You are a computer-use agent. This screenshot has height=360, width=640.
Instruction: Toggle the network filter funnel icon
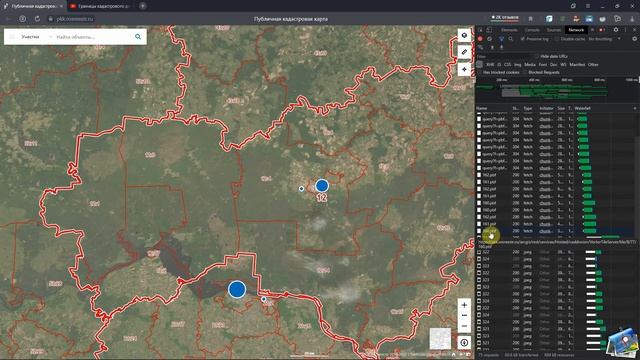[x=502, y=39]
